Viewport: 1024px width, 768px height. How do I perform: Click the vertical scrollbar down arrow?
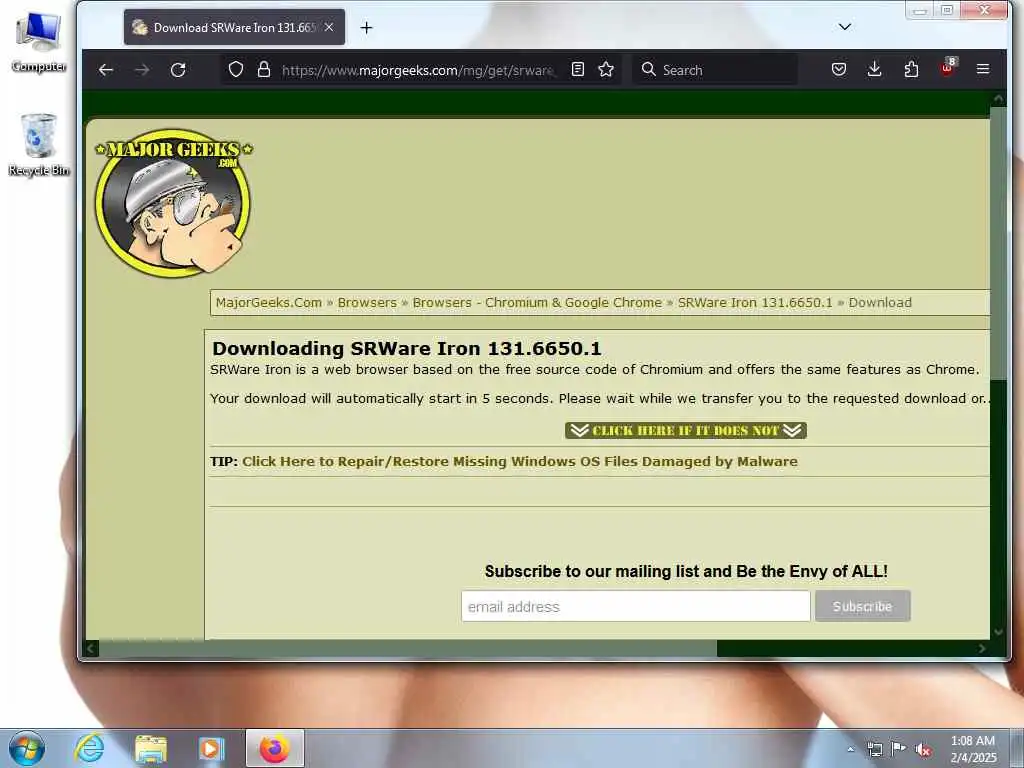pos(999,632)
